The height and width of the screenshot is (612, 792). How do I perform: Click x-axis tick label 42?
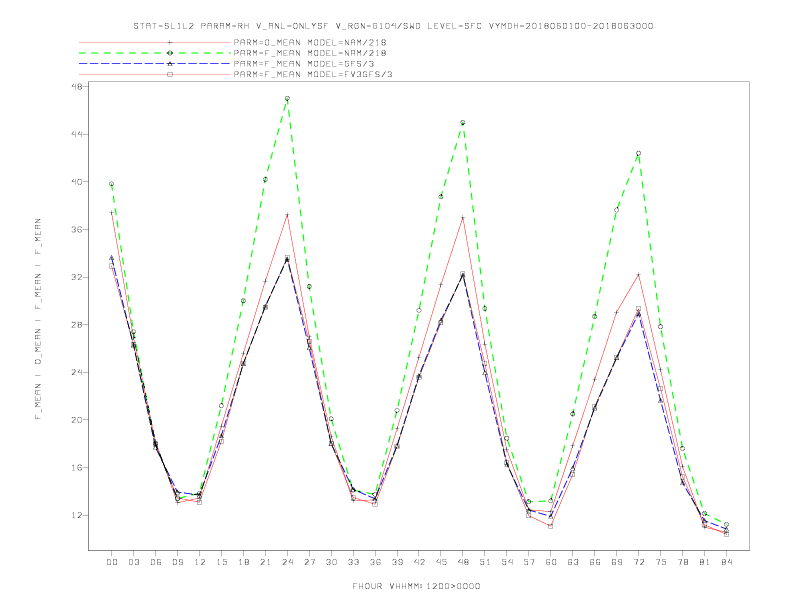coord(419,562)
